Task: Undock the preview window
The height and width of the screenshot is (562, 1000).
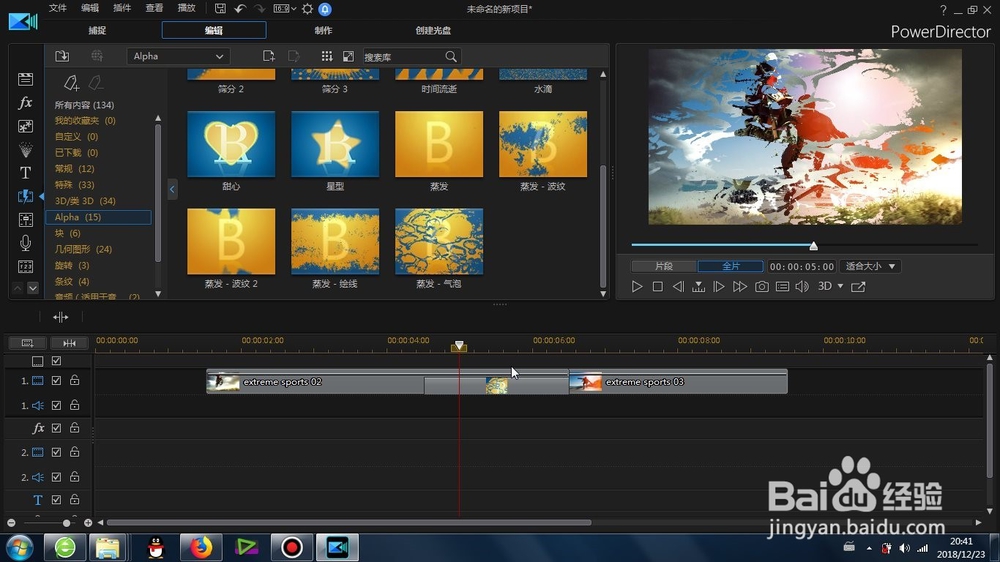Action: click(x=858, y=286)
